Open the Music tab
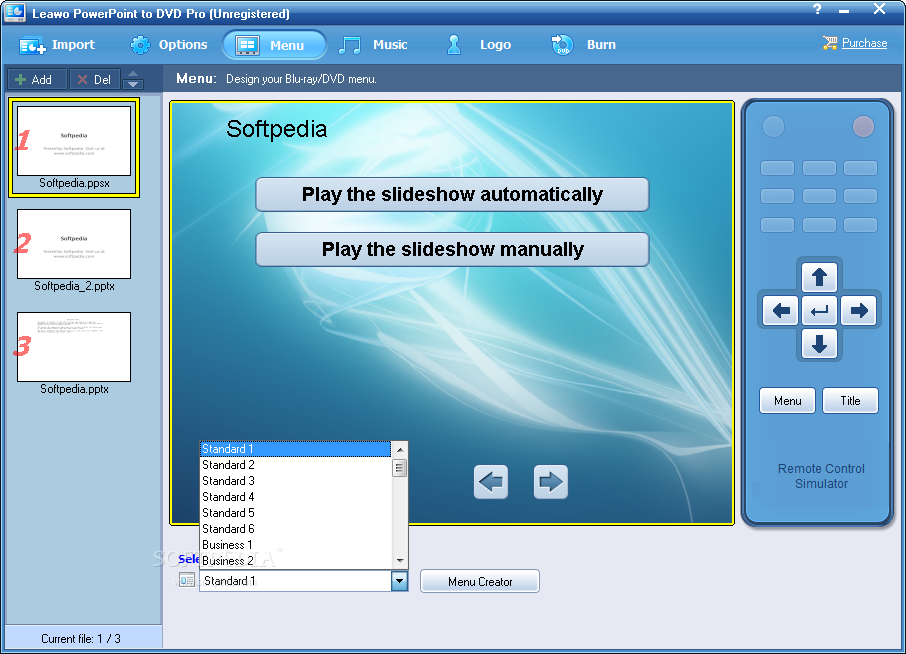906x654 pixels. click(x=373, y=45)
